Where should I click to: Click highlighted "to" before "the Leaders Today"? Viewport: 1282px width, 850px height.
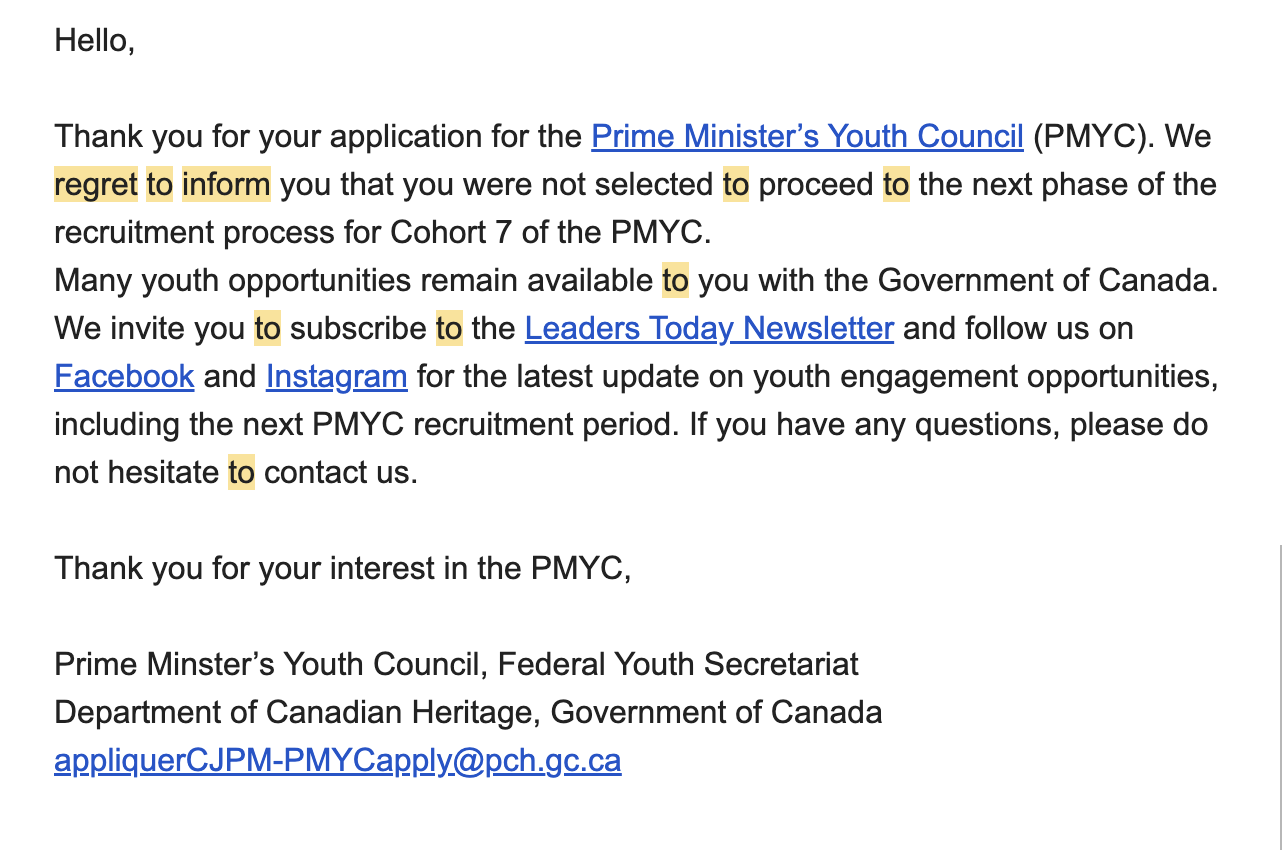pos(449,328)
